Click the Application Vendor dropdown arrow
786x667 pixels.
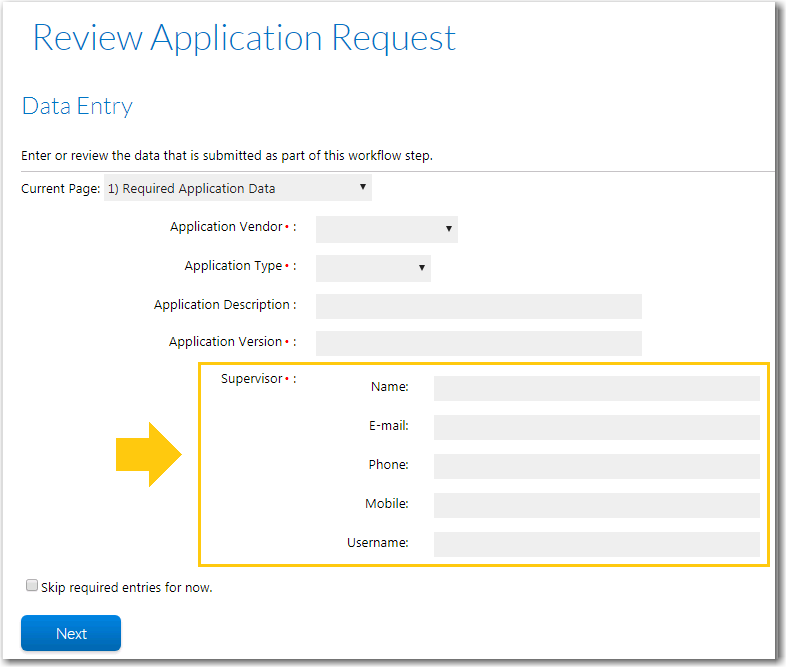[449, 229]
